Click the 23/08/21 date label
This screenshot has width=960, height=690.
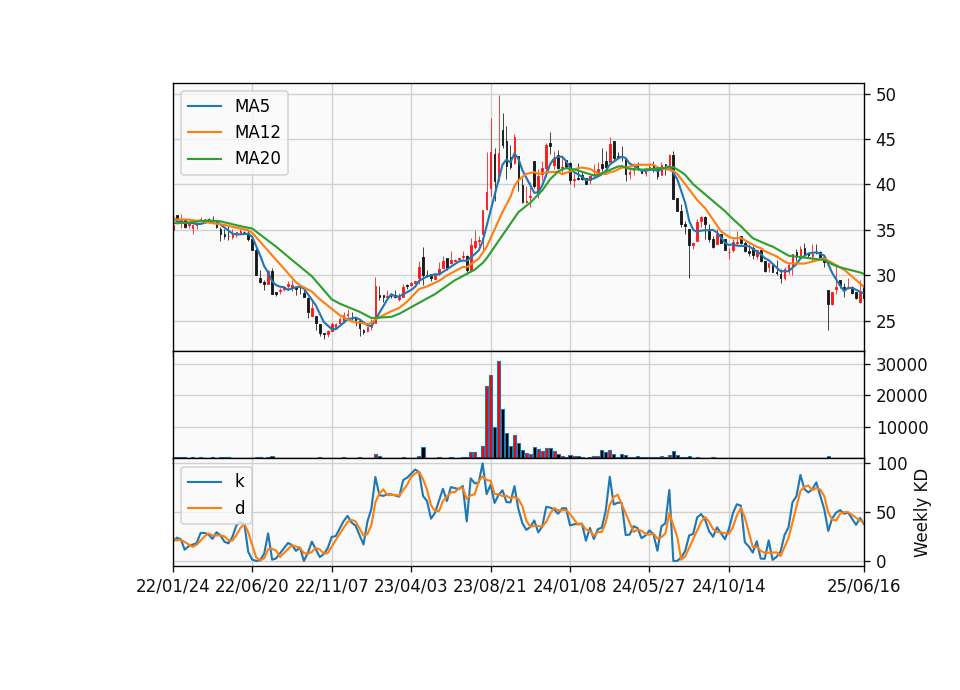[490, 587]
